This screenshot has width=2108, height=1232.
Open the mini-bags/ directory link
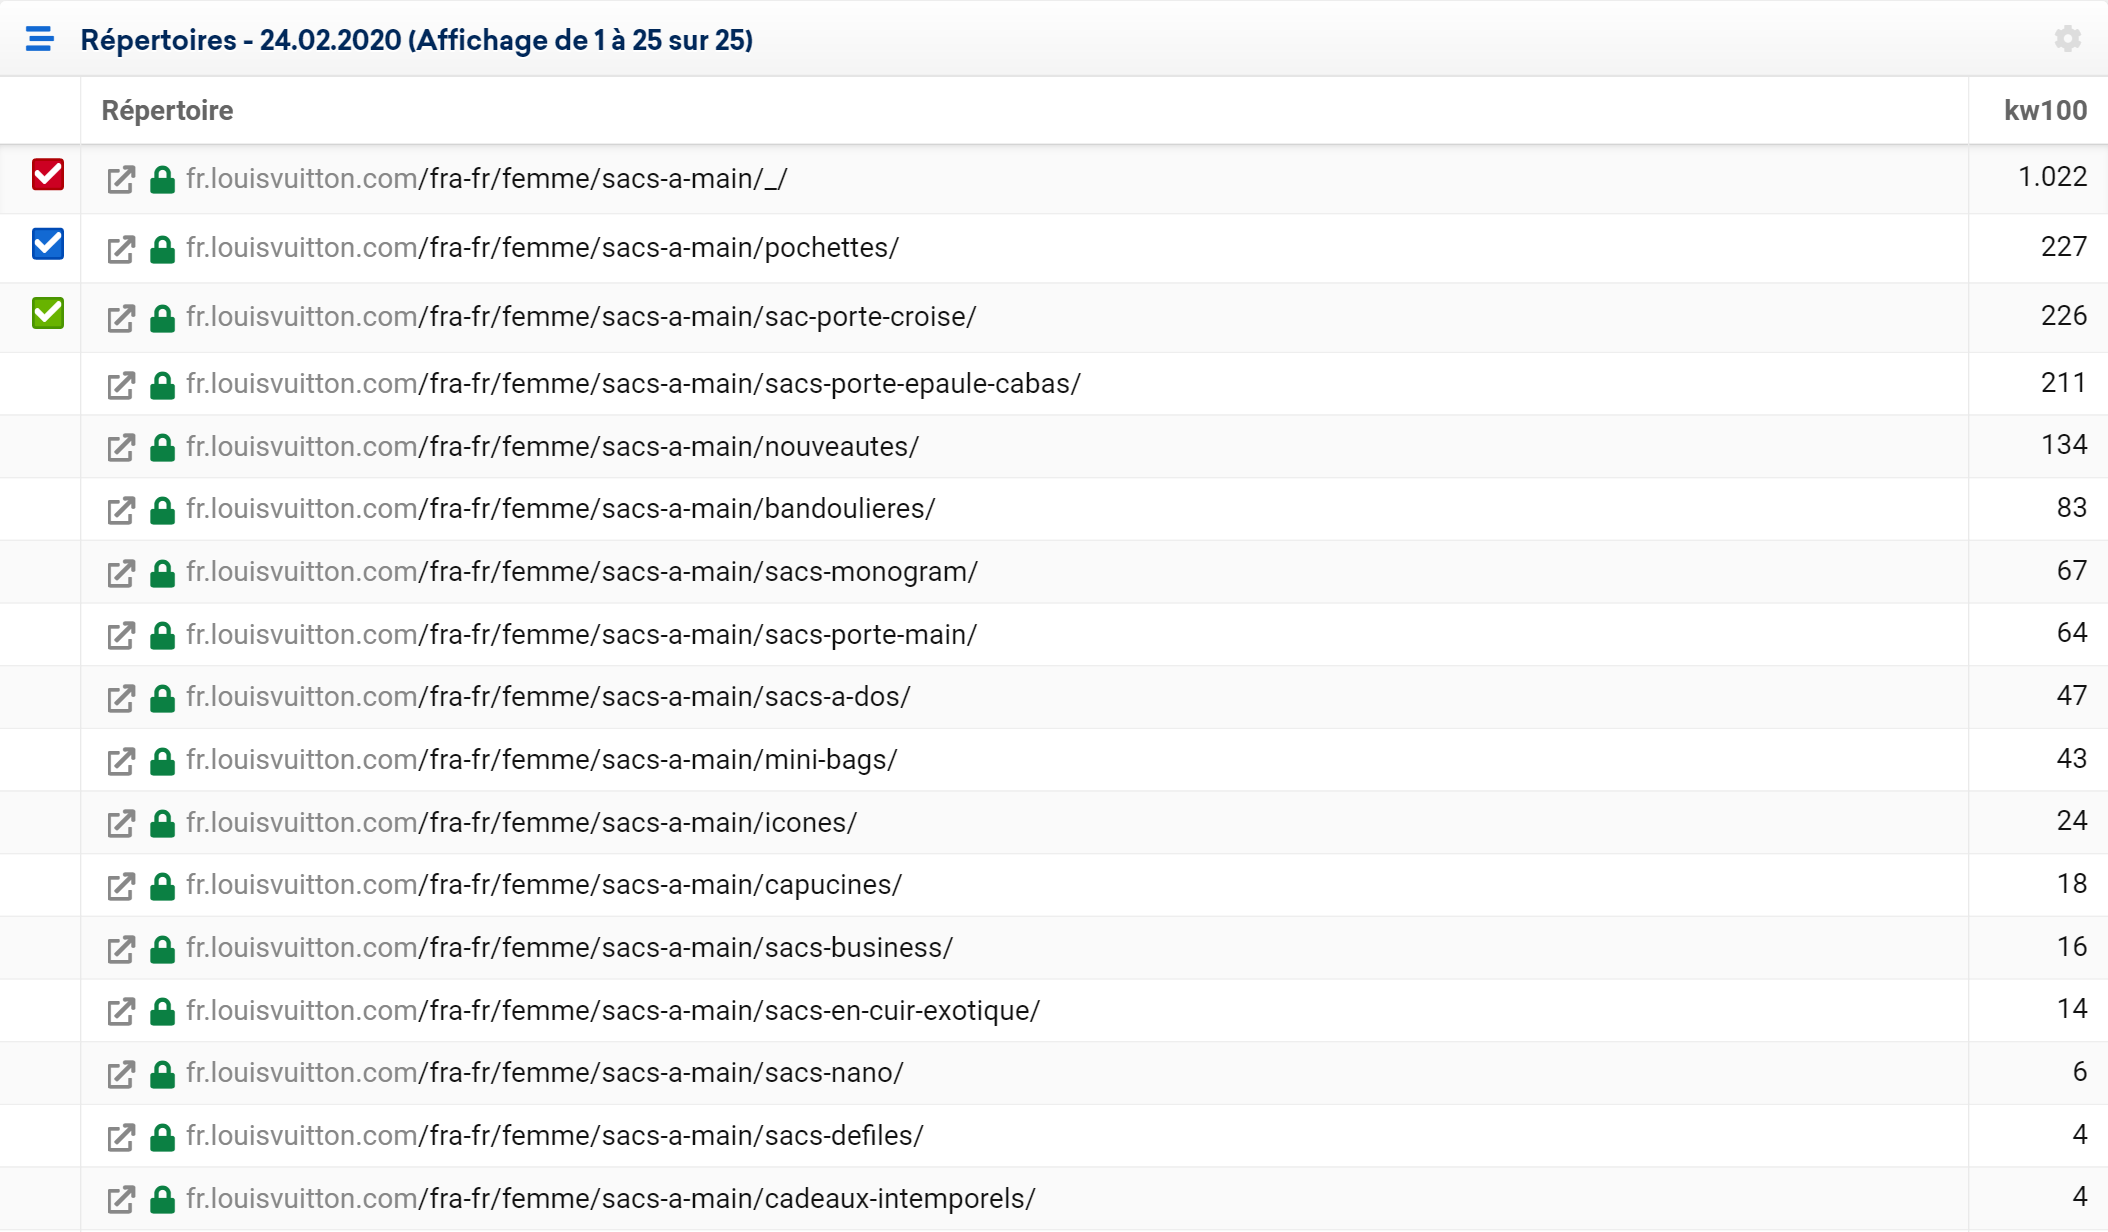click(542, 760)
